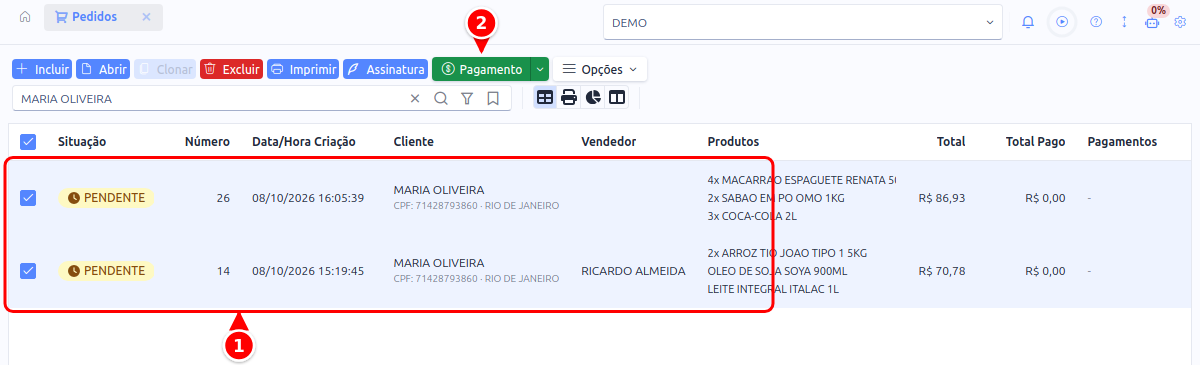Click the Produtos column header

733,142
